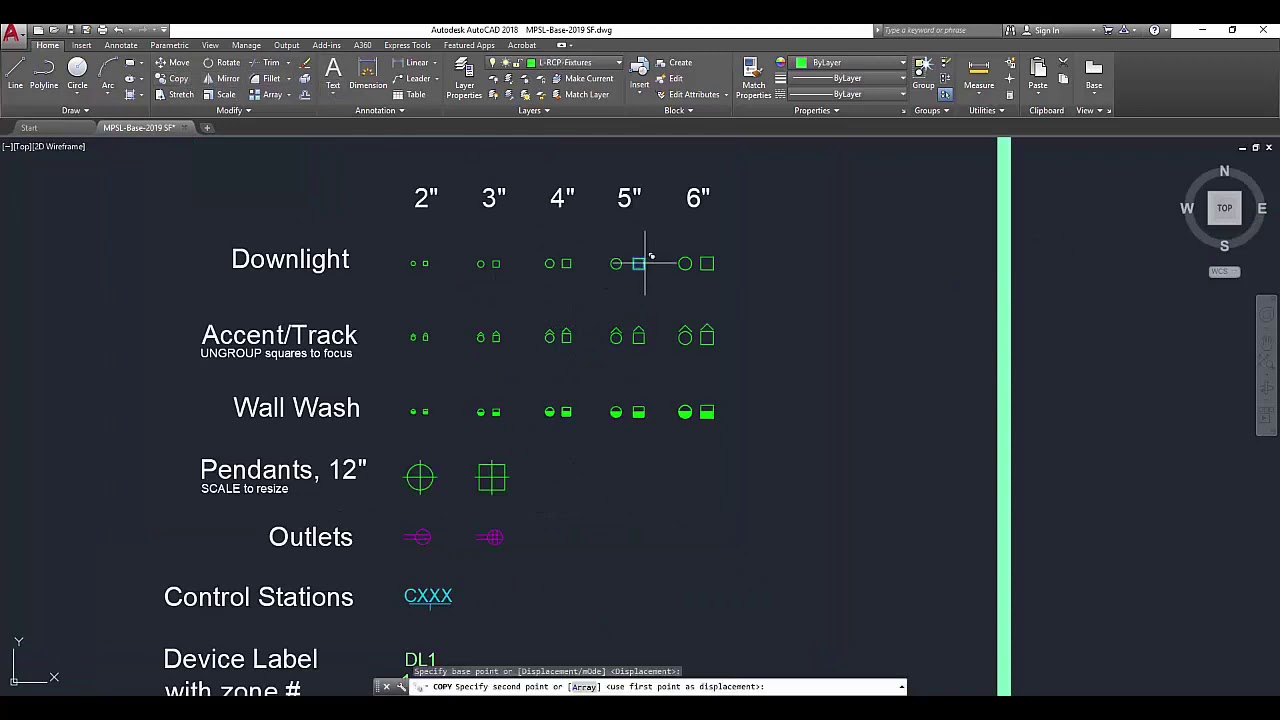1280x720 pixels.
Task: Select the Circle tool
Action: (77, 73)
